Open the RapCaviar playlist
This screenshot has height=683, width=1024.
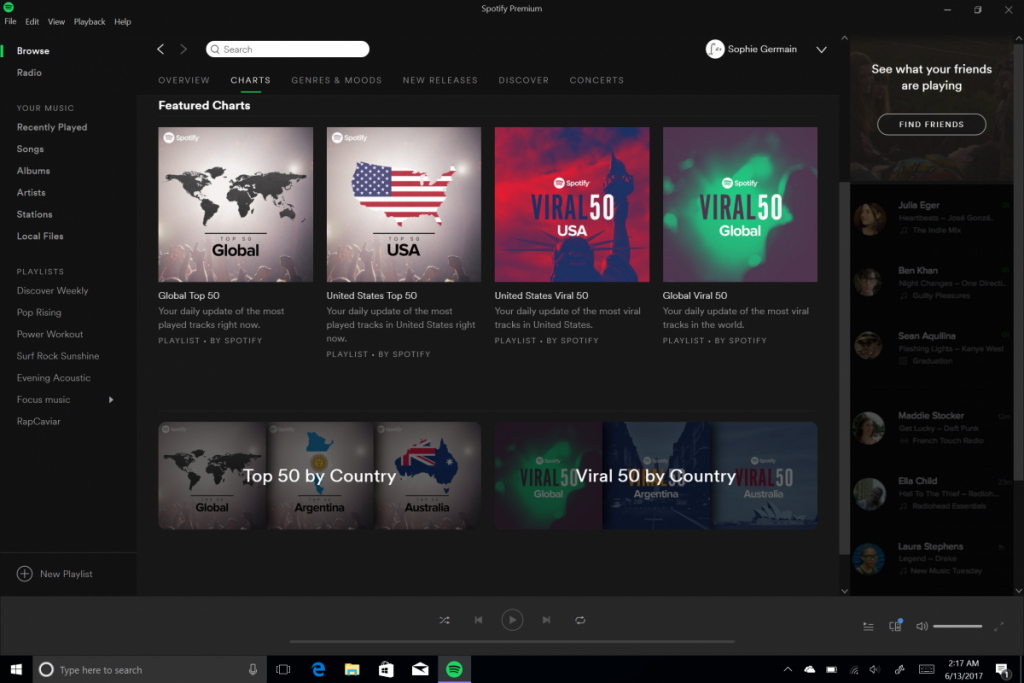tap(41, 421)
